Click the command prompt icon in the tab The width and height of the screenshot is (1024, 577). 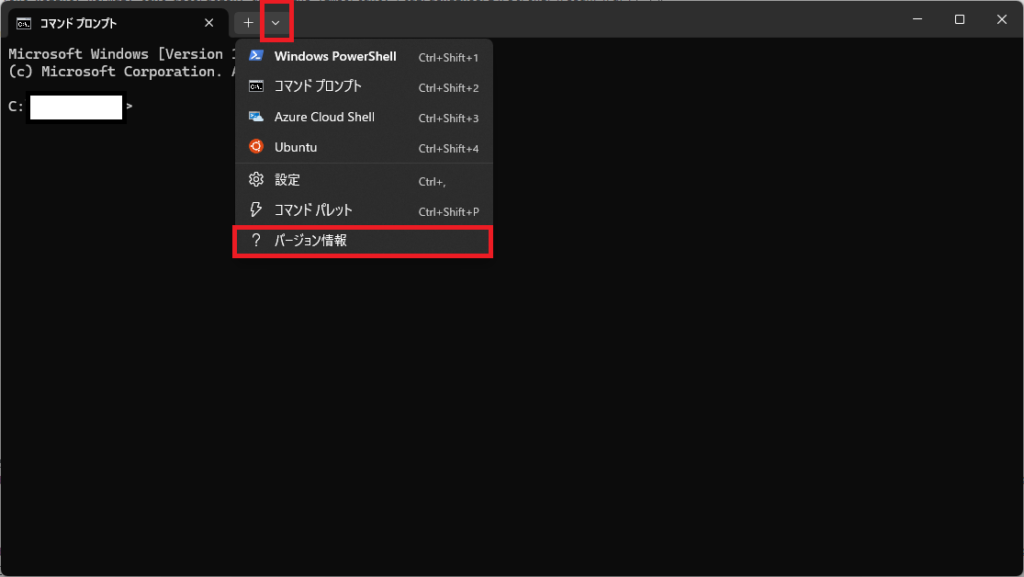(24, 23)
